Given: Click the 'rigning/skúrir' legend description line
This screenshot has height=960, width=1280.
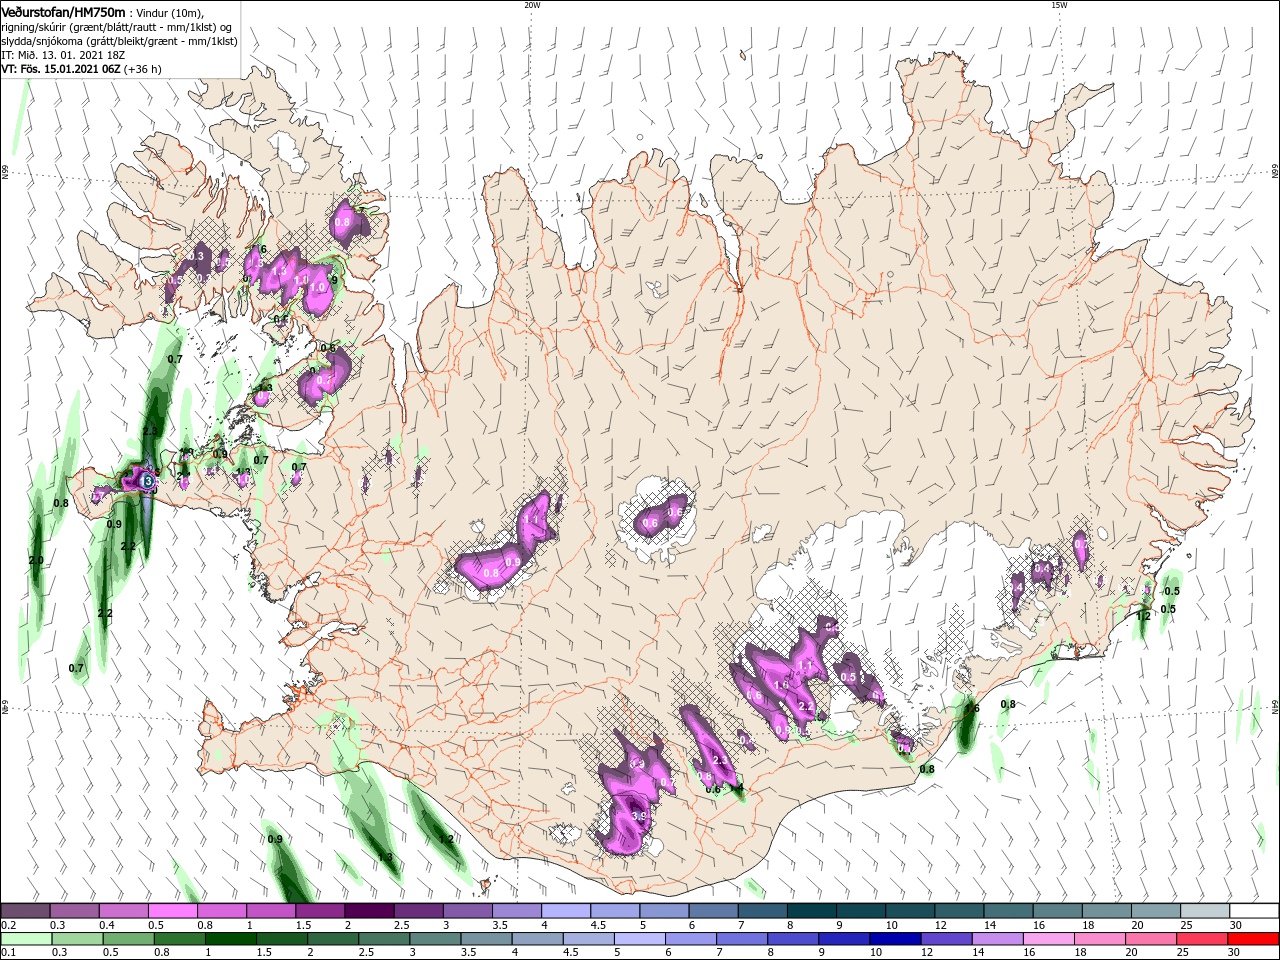Looking at the screenshot, I should (x=118, y=27).
